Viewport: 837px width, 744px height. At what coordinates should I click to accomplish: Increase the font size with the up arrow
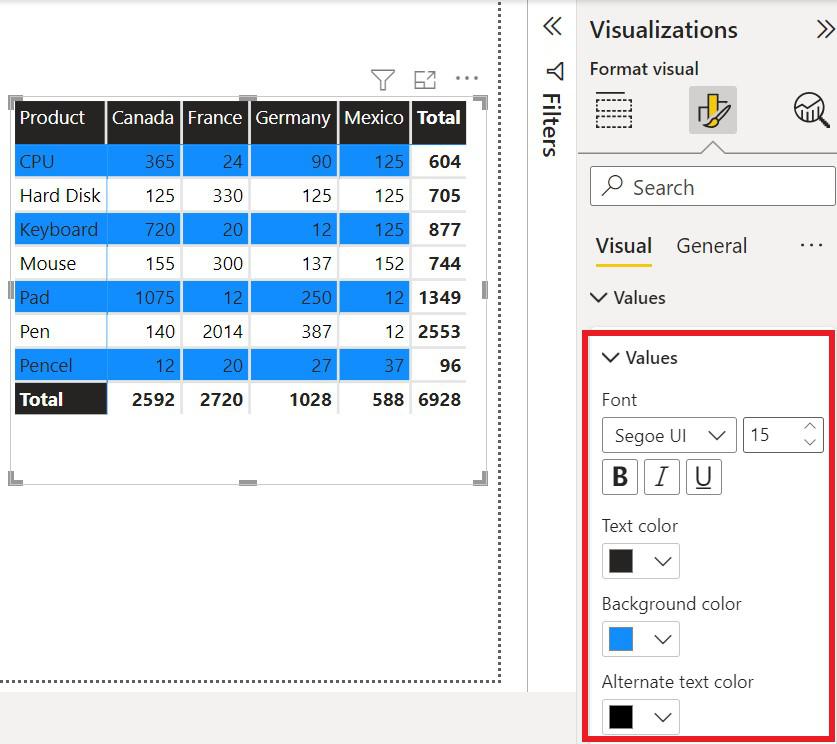pyautogui.click(x=810, y=427)
